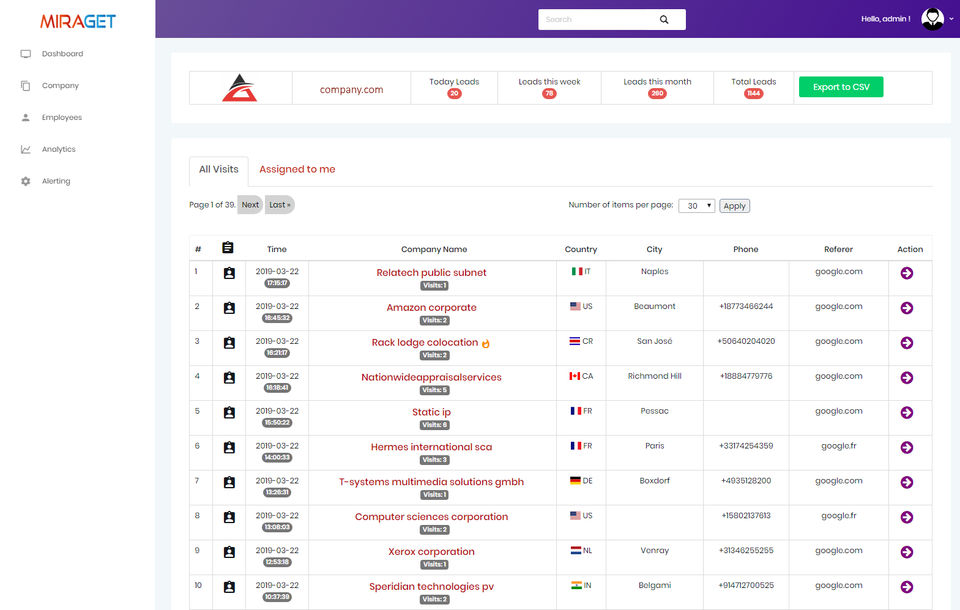Open Employees in the sidebar menu
Viewport: 960px width, 610px height.
(62, 118)
